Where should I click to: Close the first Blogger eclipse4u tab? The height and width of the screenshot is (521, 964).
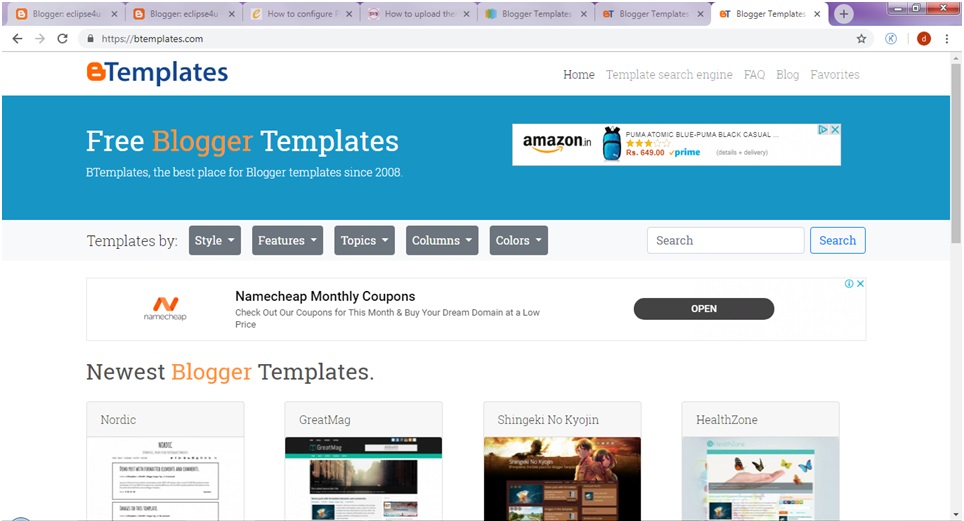[114, 14]
